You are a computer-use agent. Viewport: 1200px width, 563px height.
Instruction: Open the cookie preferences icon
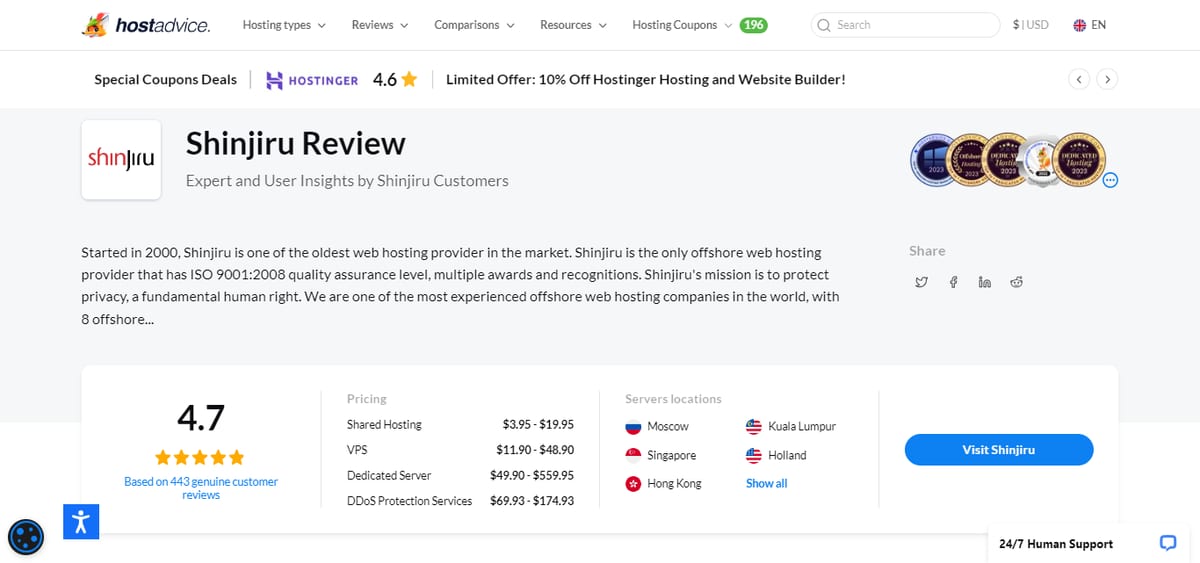coord(25,537)
